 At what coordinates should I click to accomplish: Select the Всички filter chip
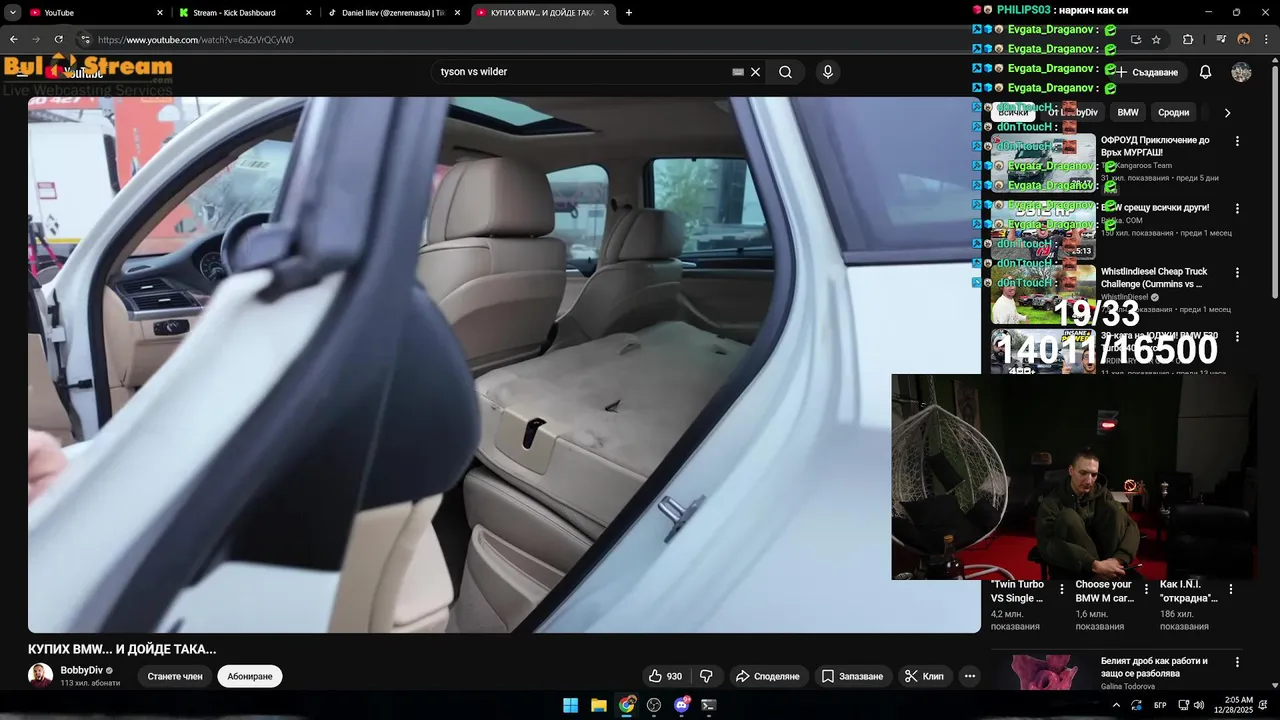[x=1013, y=113]
